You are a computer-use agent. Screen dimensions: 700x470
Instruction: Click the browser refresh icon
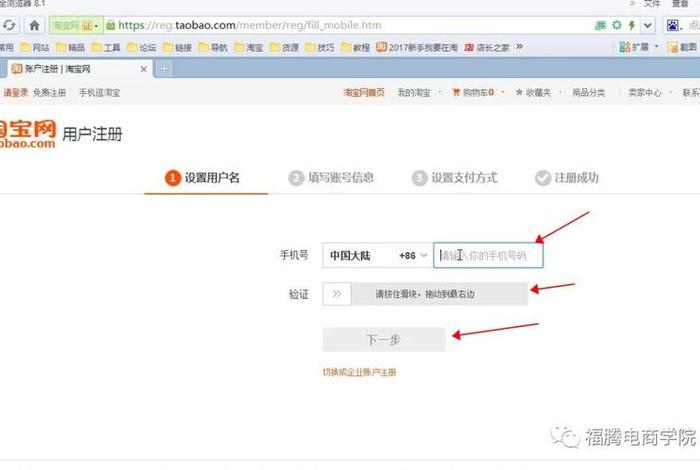click(x=9, y=25)
